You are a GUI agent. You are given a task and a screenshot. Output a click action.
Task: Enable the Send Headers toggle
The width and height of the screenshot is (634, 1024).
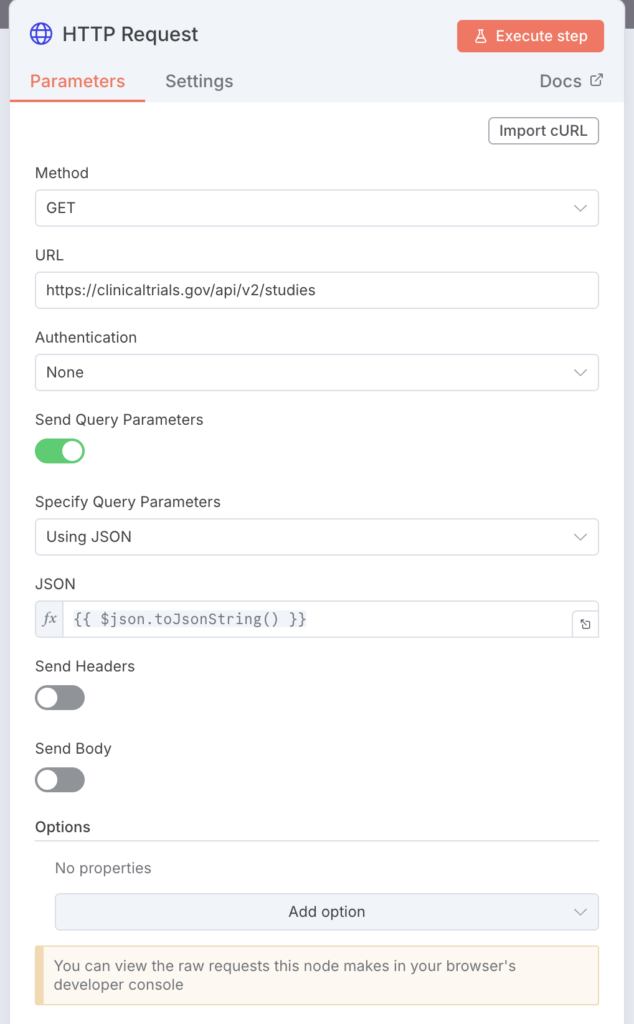click(x=60, y=698)
